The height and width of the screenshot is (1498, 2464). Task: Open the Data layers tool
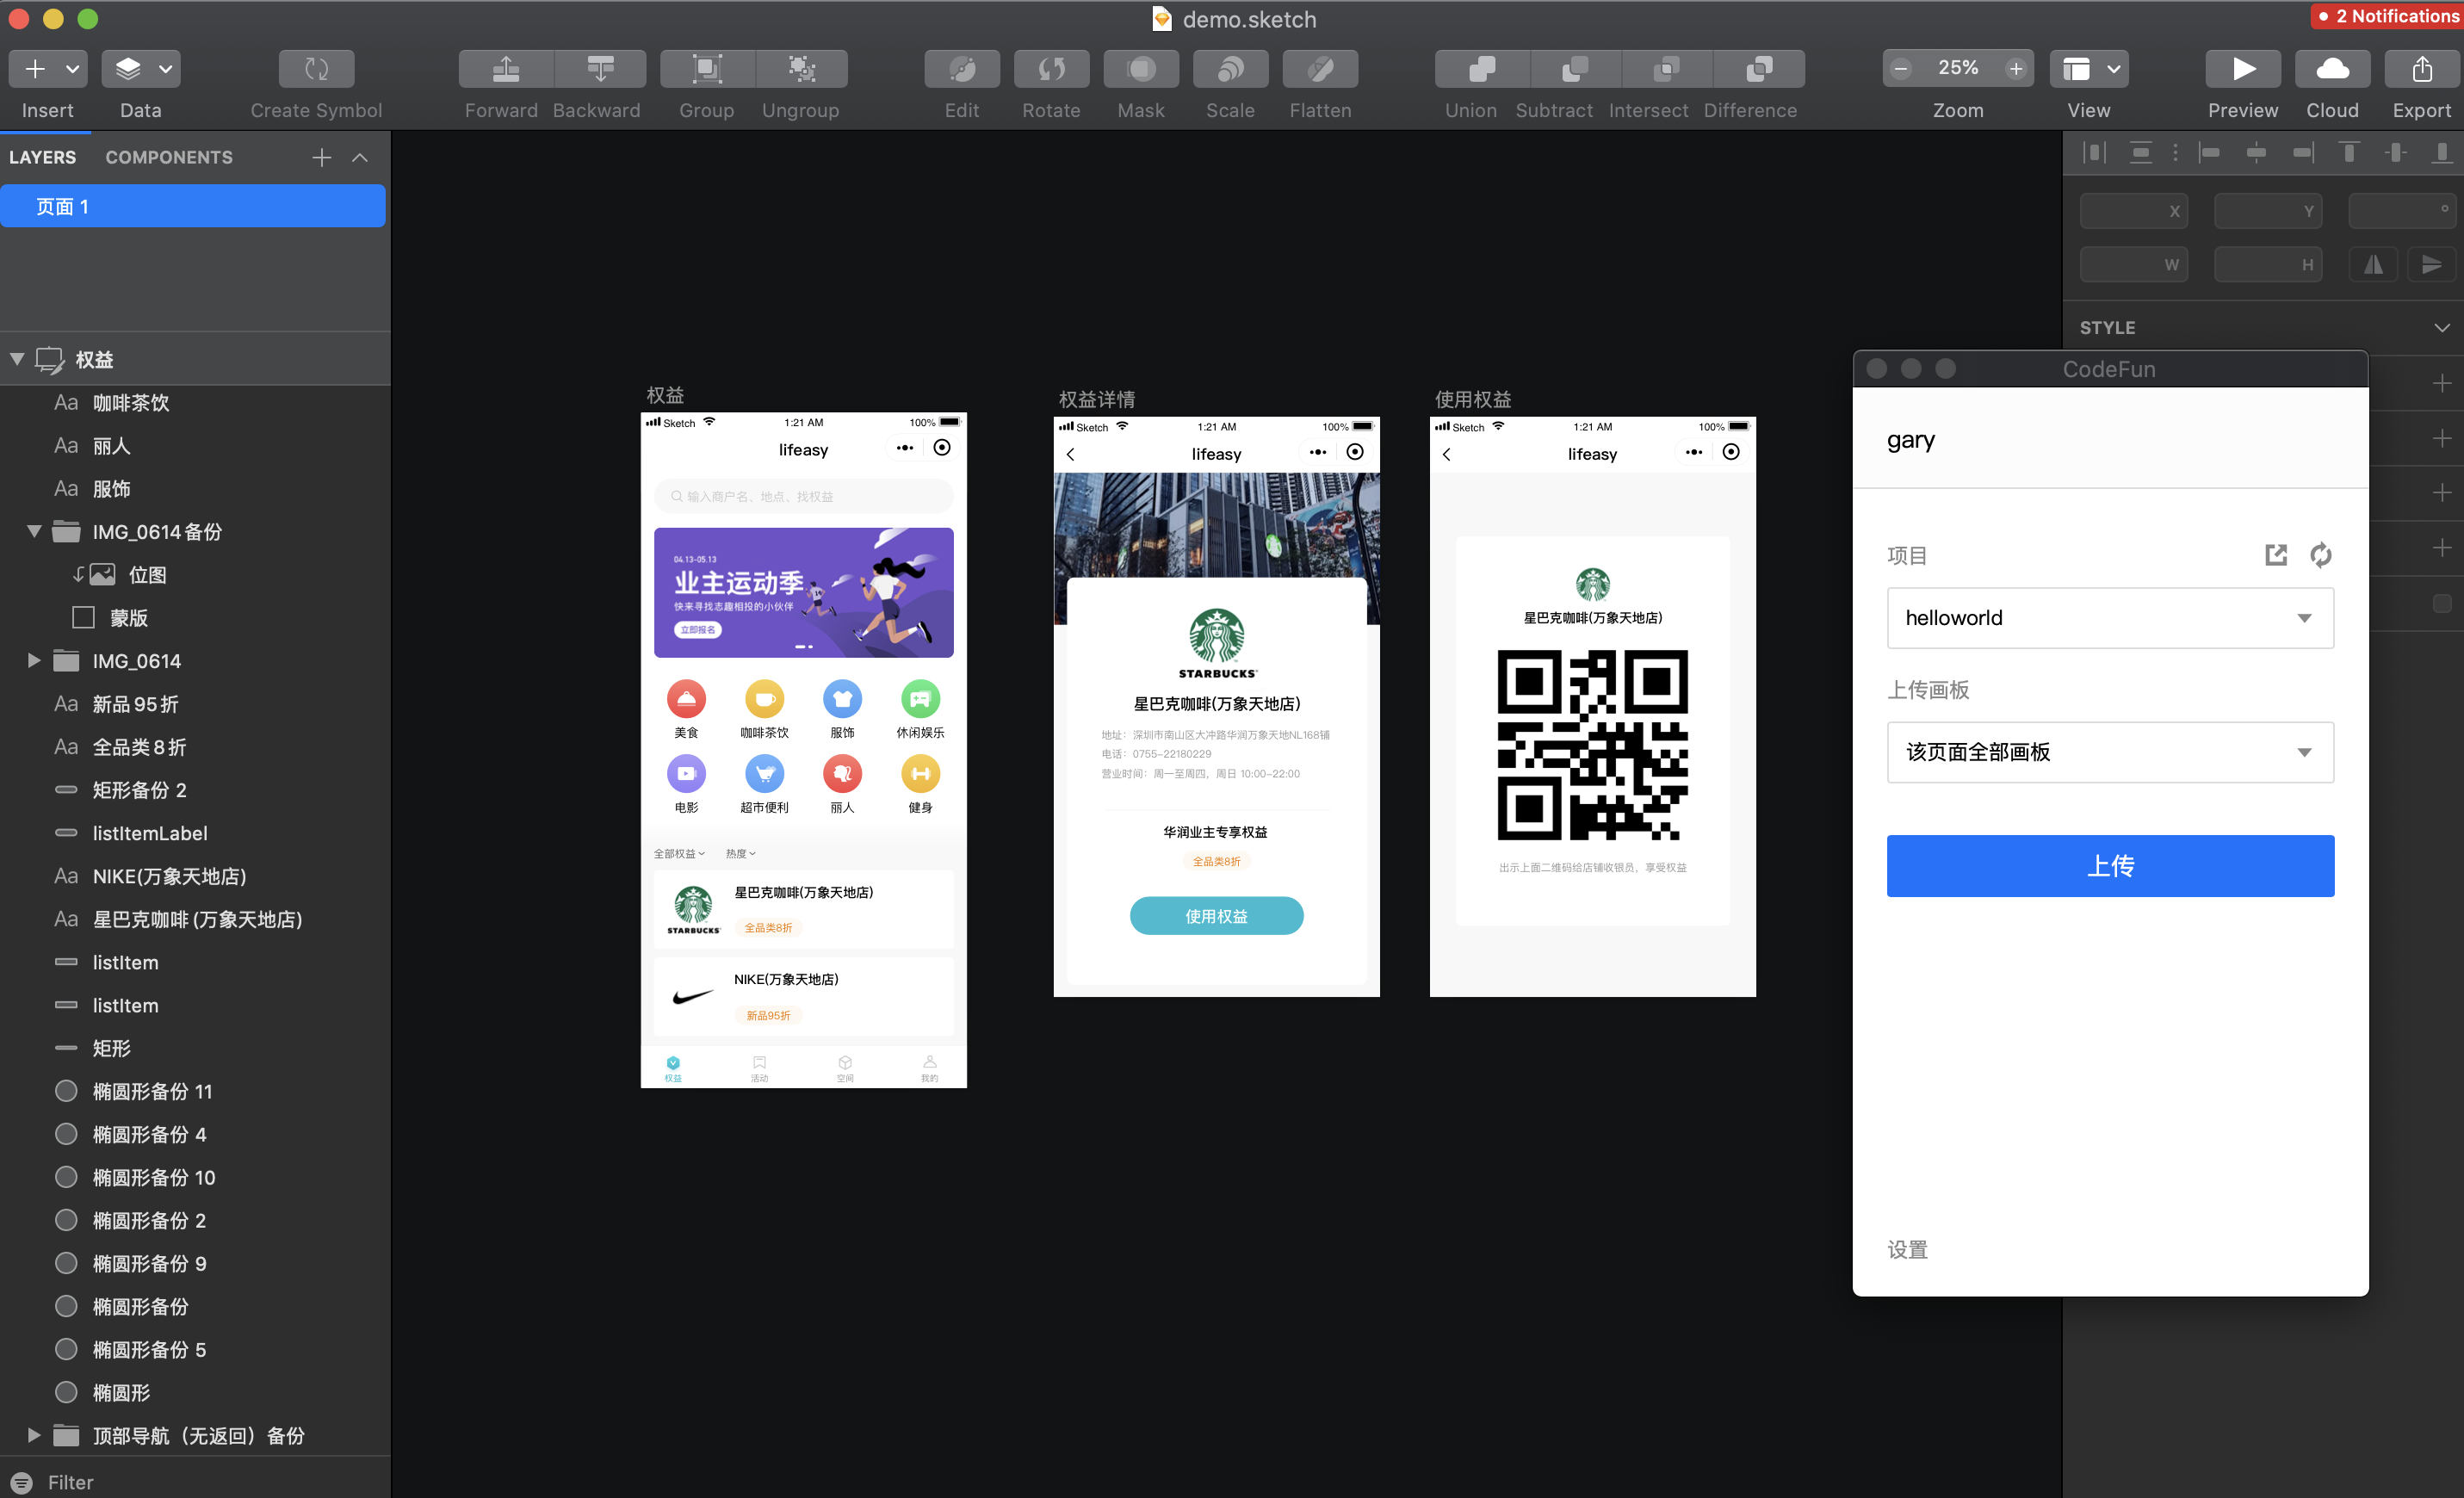coord(128,69)
